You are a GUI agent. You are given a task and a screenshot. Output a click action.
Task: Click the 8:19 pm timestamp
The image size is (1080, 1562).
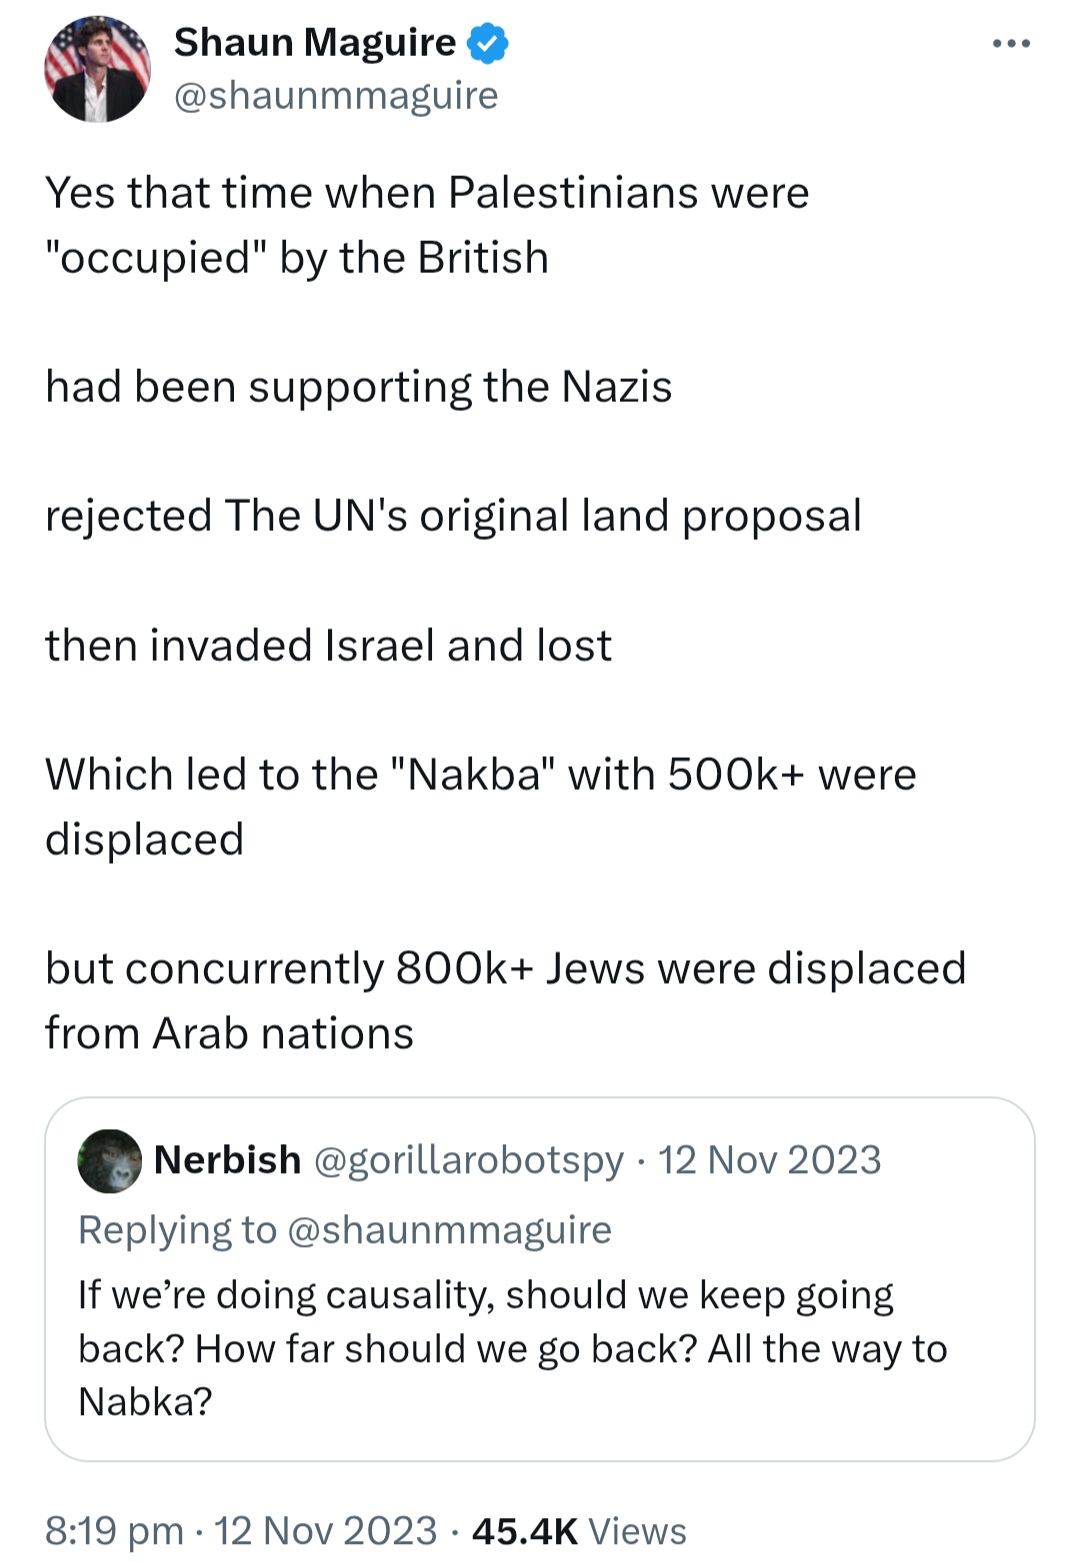click(x=114, y=1531)
